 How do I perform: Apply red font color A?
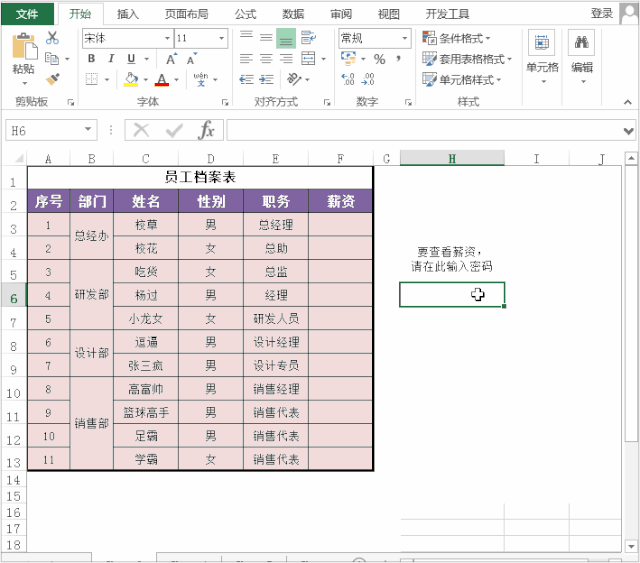[162, 79]
